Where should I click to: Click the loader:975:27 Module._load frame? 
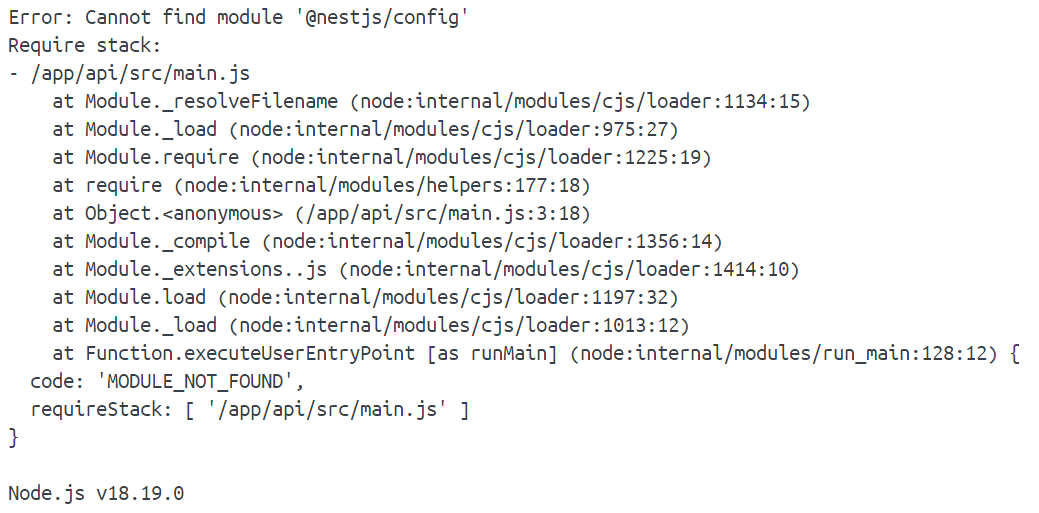pyautogui.click(x=366, y=129)
